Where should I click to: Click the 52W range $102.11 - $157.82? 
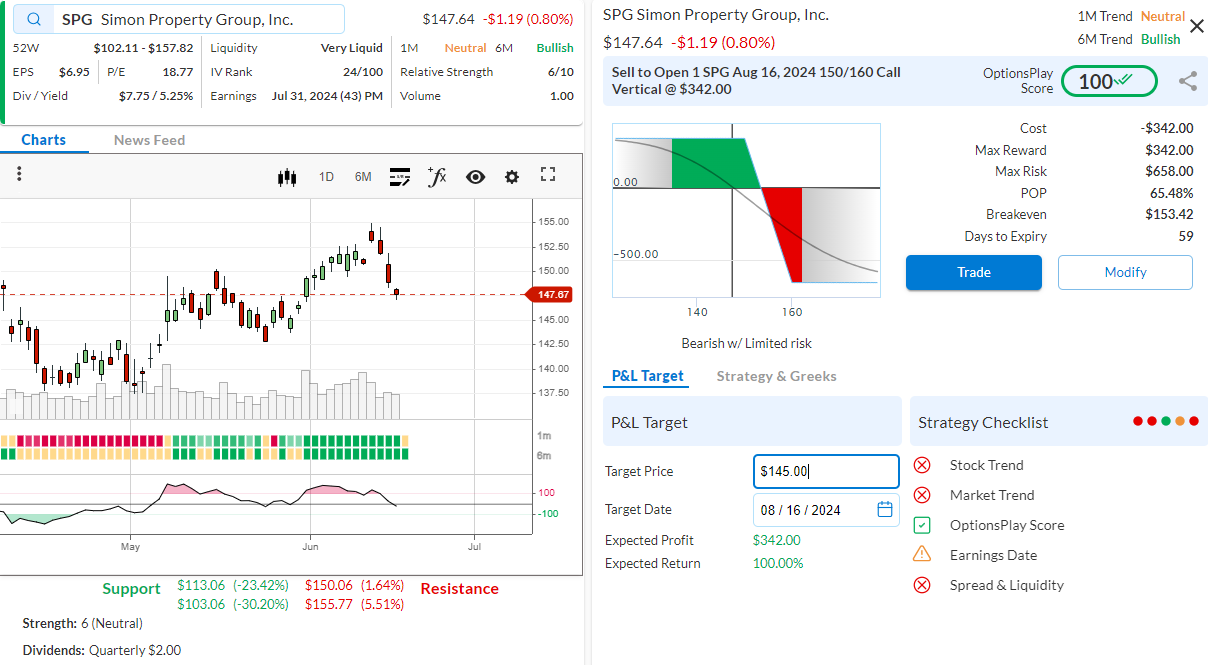pos(143,48)
